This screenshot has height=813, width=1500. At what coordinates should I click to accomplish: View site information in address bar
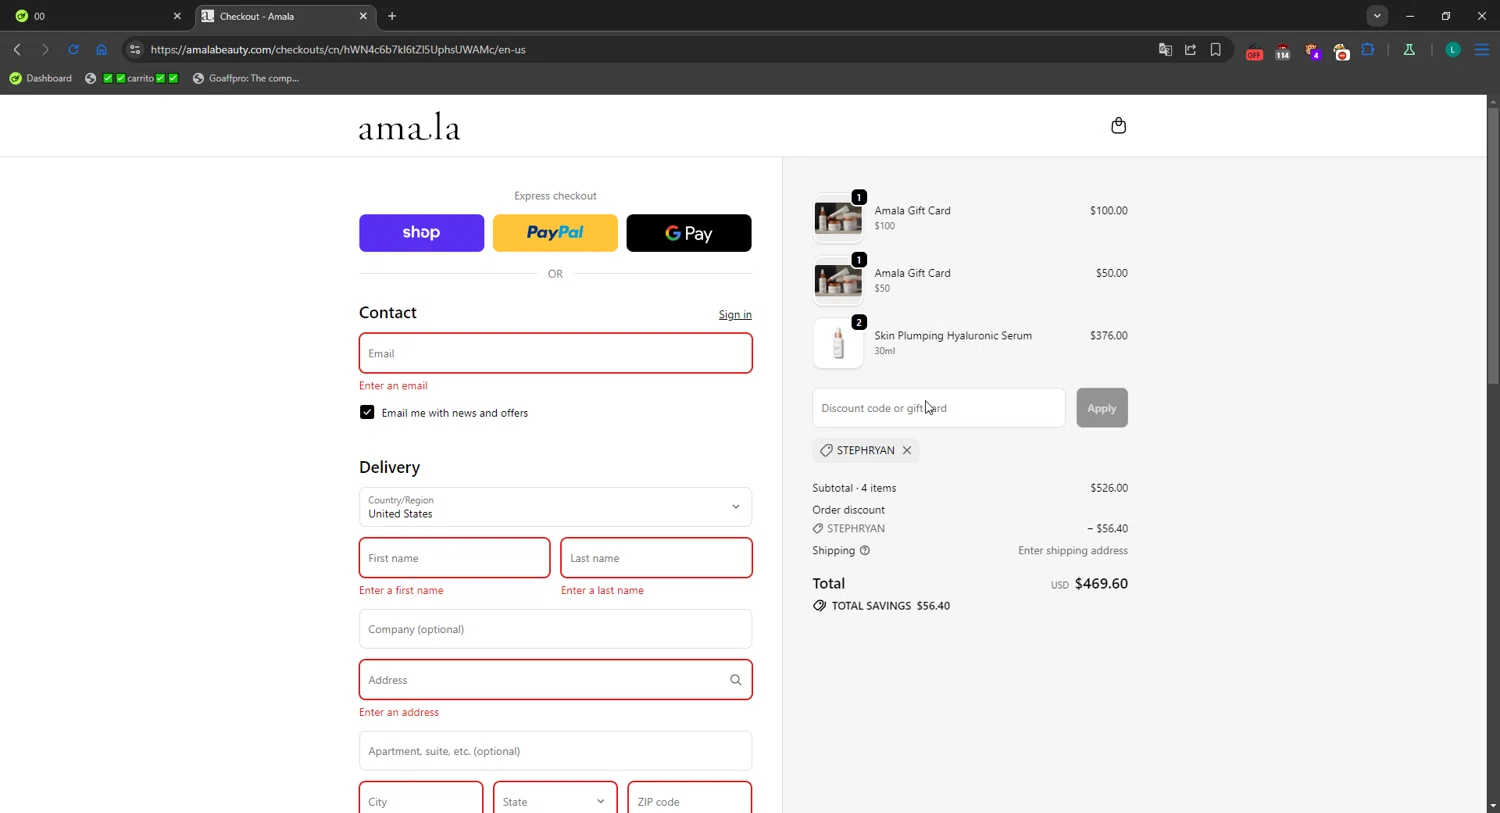pyautogui.click(x=135, y=49)
